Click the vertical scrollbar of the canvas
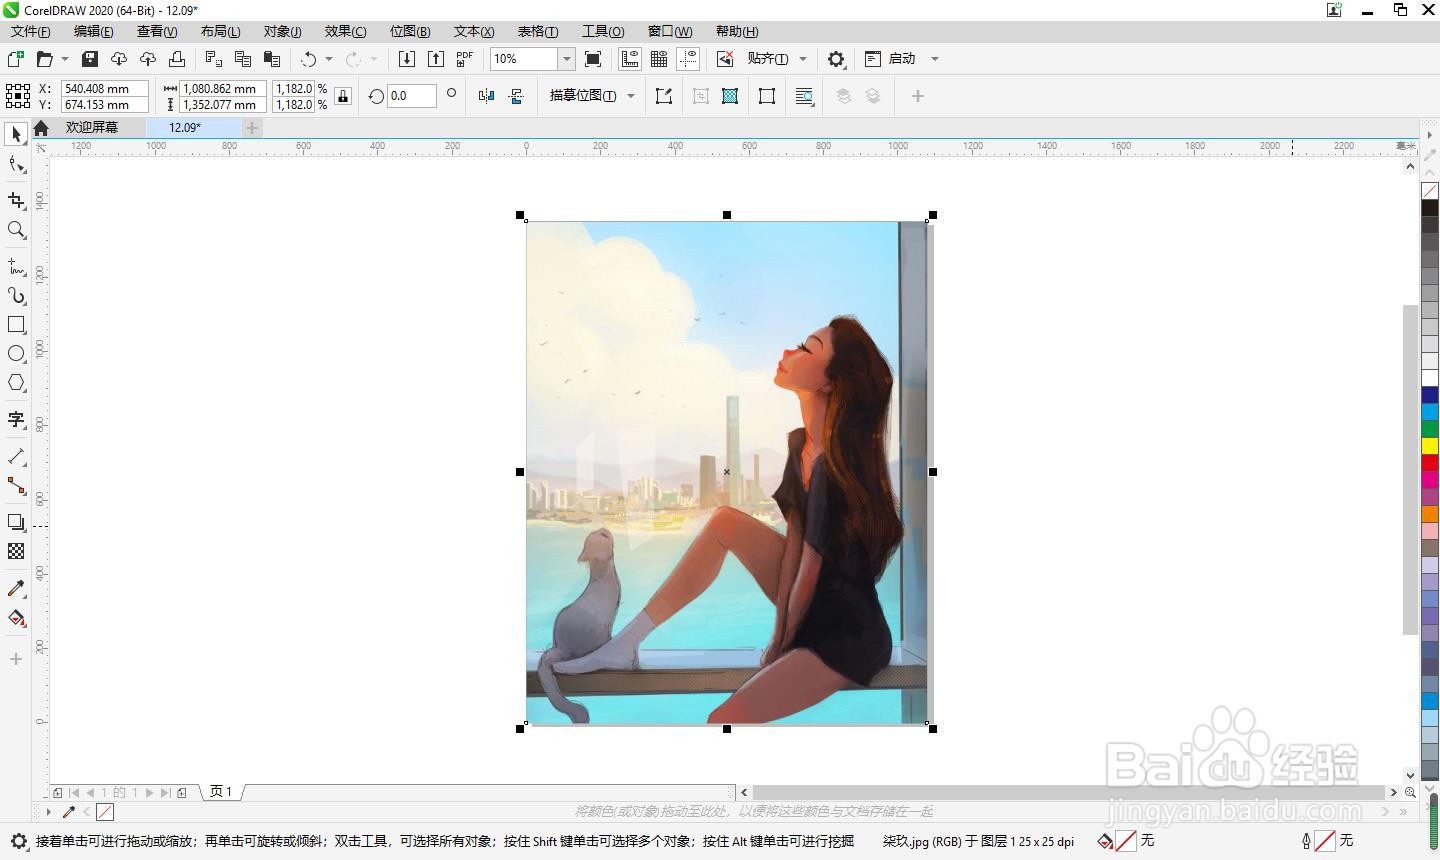This screenshot has width=1440, height=860. pyautogui.click(x=1410, y=469)
